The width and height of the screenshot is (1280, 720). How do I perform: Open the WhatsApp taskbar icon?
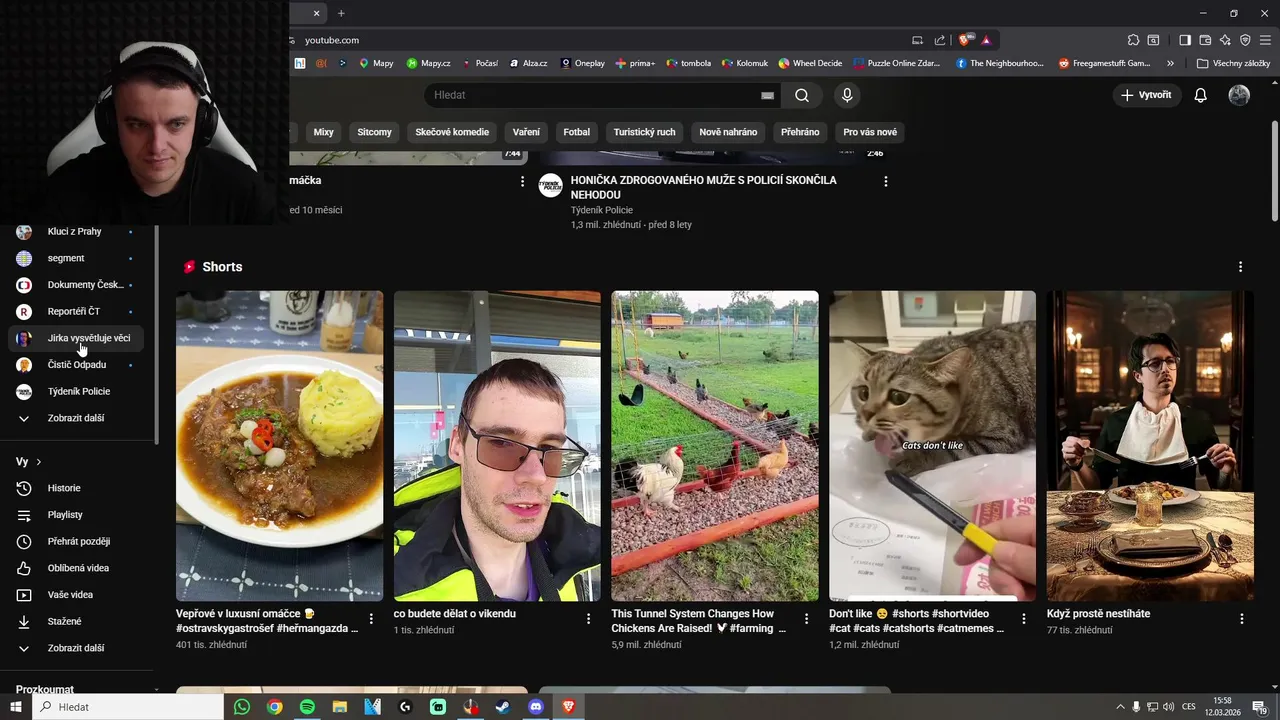(242, 707)
